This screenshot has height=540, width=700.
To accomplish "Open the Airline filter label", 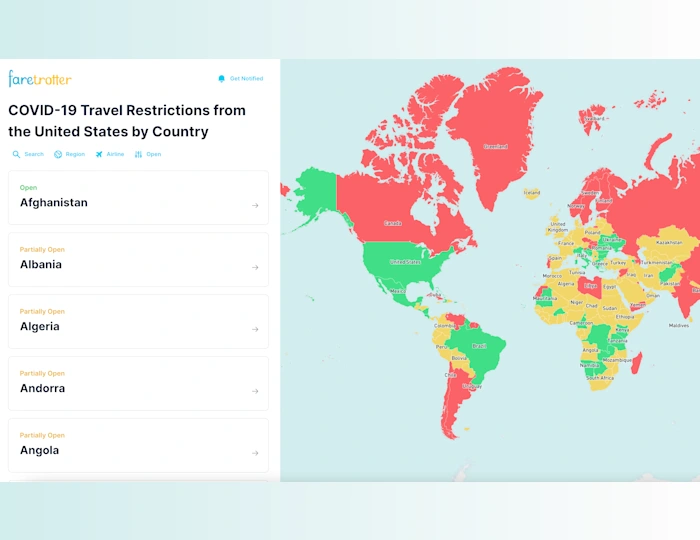I will pos(115,154).
